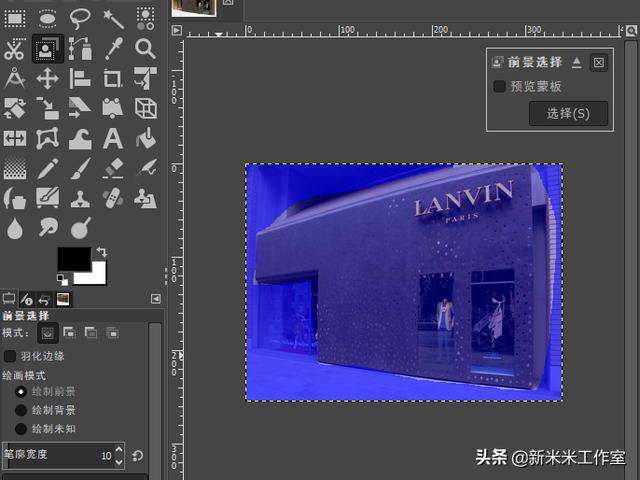
Task: Select the Scale tool
Action: [47, 109]
